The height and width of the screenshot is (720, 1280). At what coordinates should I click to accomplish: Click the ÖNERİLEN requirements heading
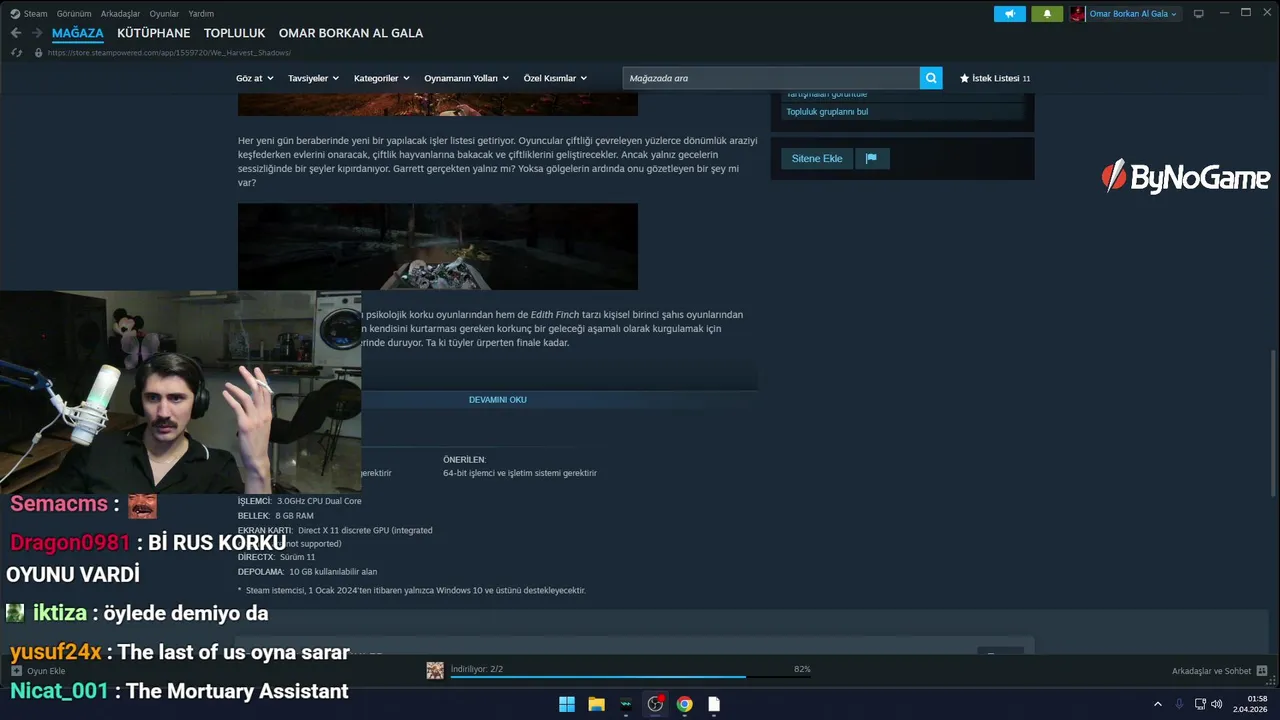point(464,460)
